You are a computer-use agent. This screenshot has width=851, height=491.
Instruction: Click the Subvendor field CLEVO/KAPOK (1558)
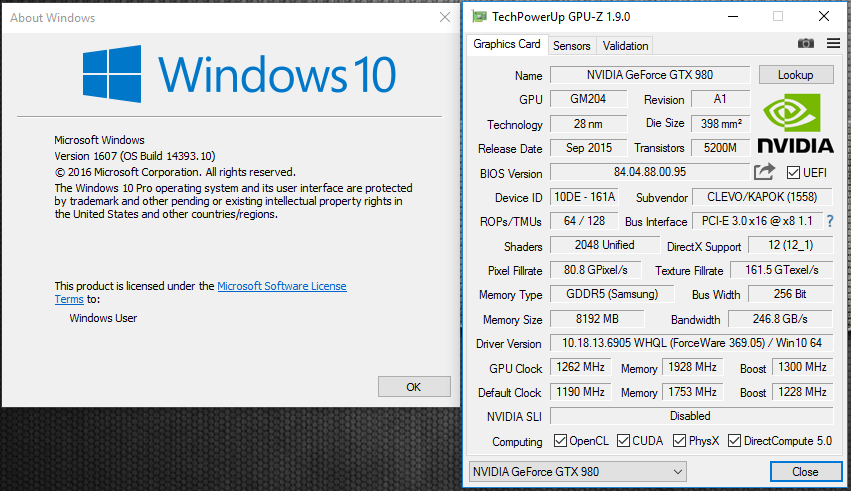[x=762, y=197]
